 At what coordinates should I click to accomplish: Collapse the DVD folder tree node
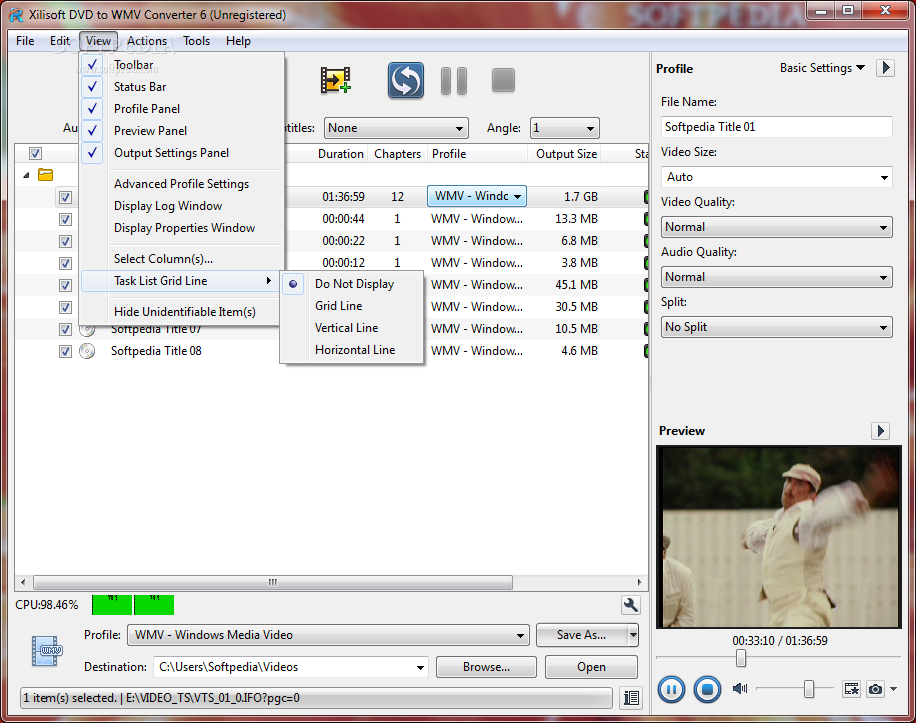(x=26, y=175)
